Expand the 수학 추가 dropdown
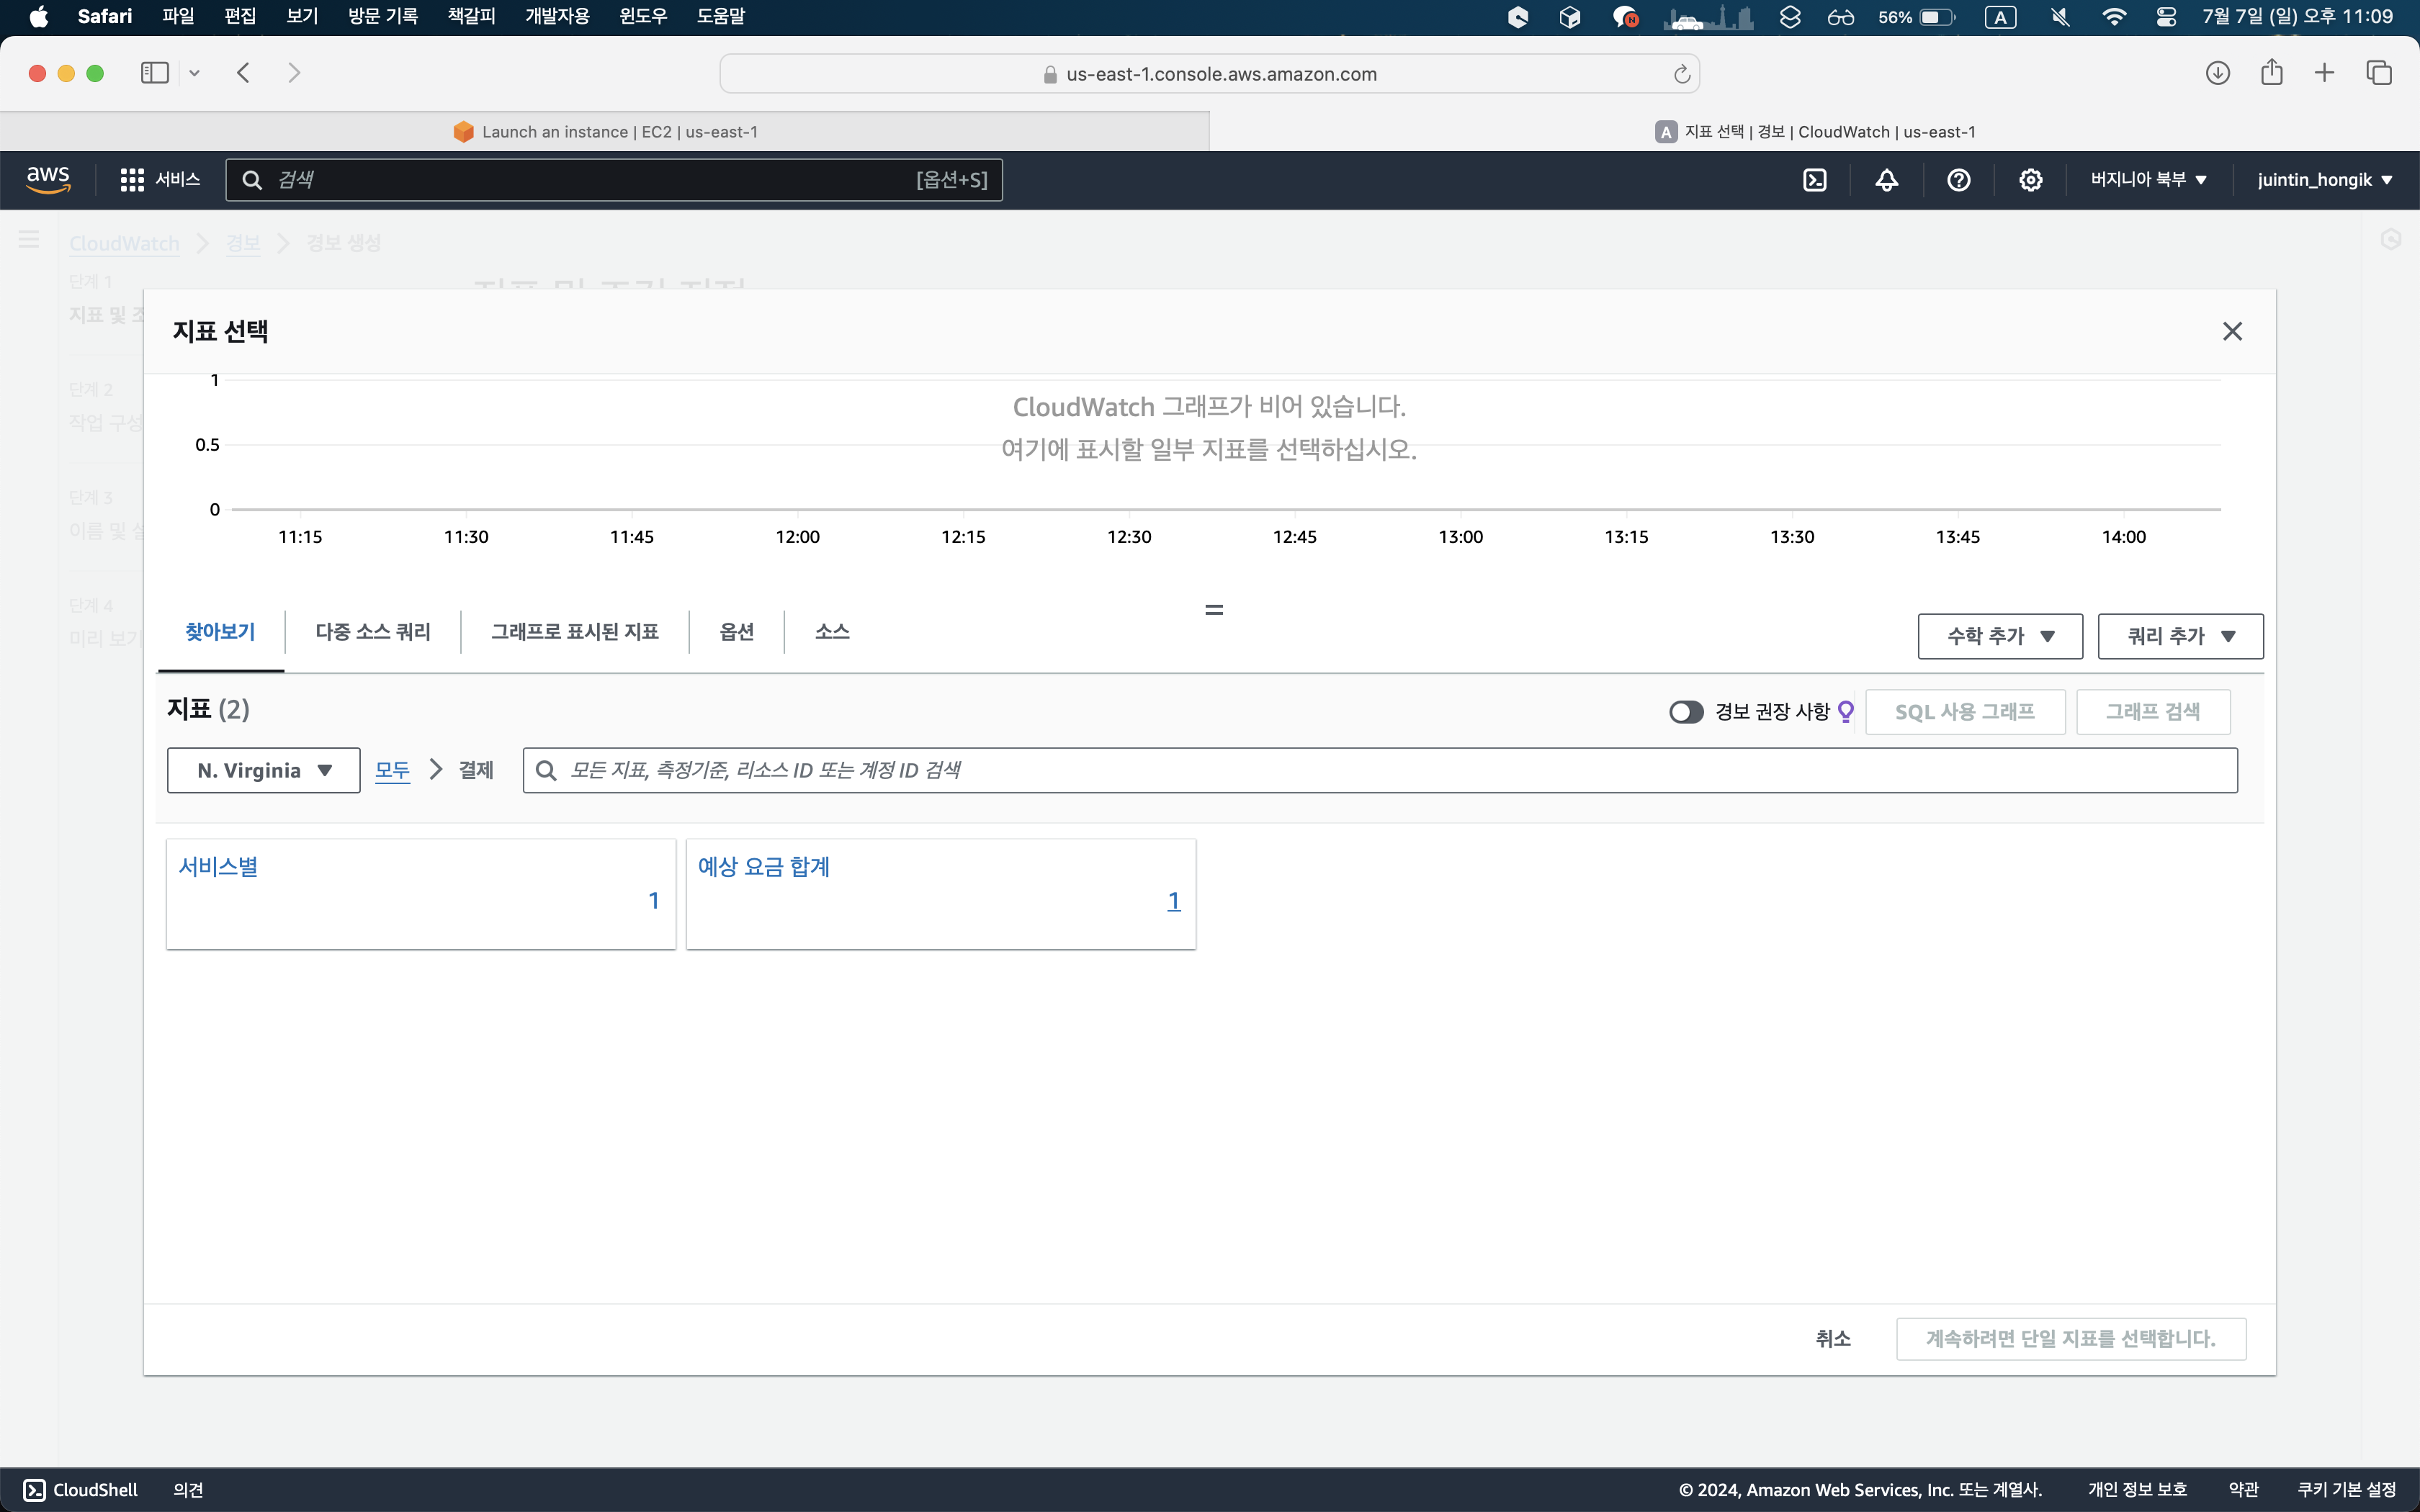This screenshot has height=1512, width=2420. tap(2000, 636)
